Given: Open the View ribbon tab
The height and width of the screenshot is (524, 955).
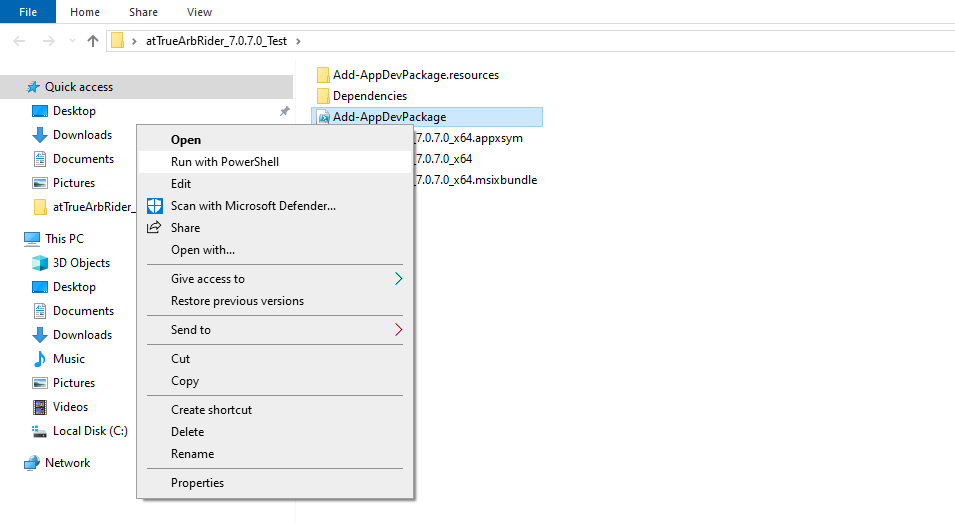Looking at the screenshot, I should (x=199, y=12).
